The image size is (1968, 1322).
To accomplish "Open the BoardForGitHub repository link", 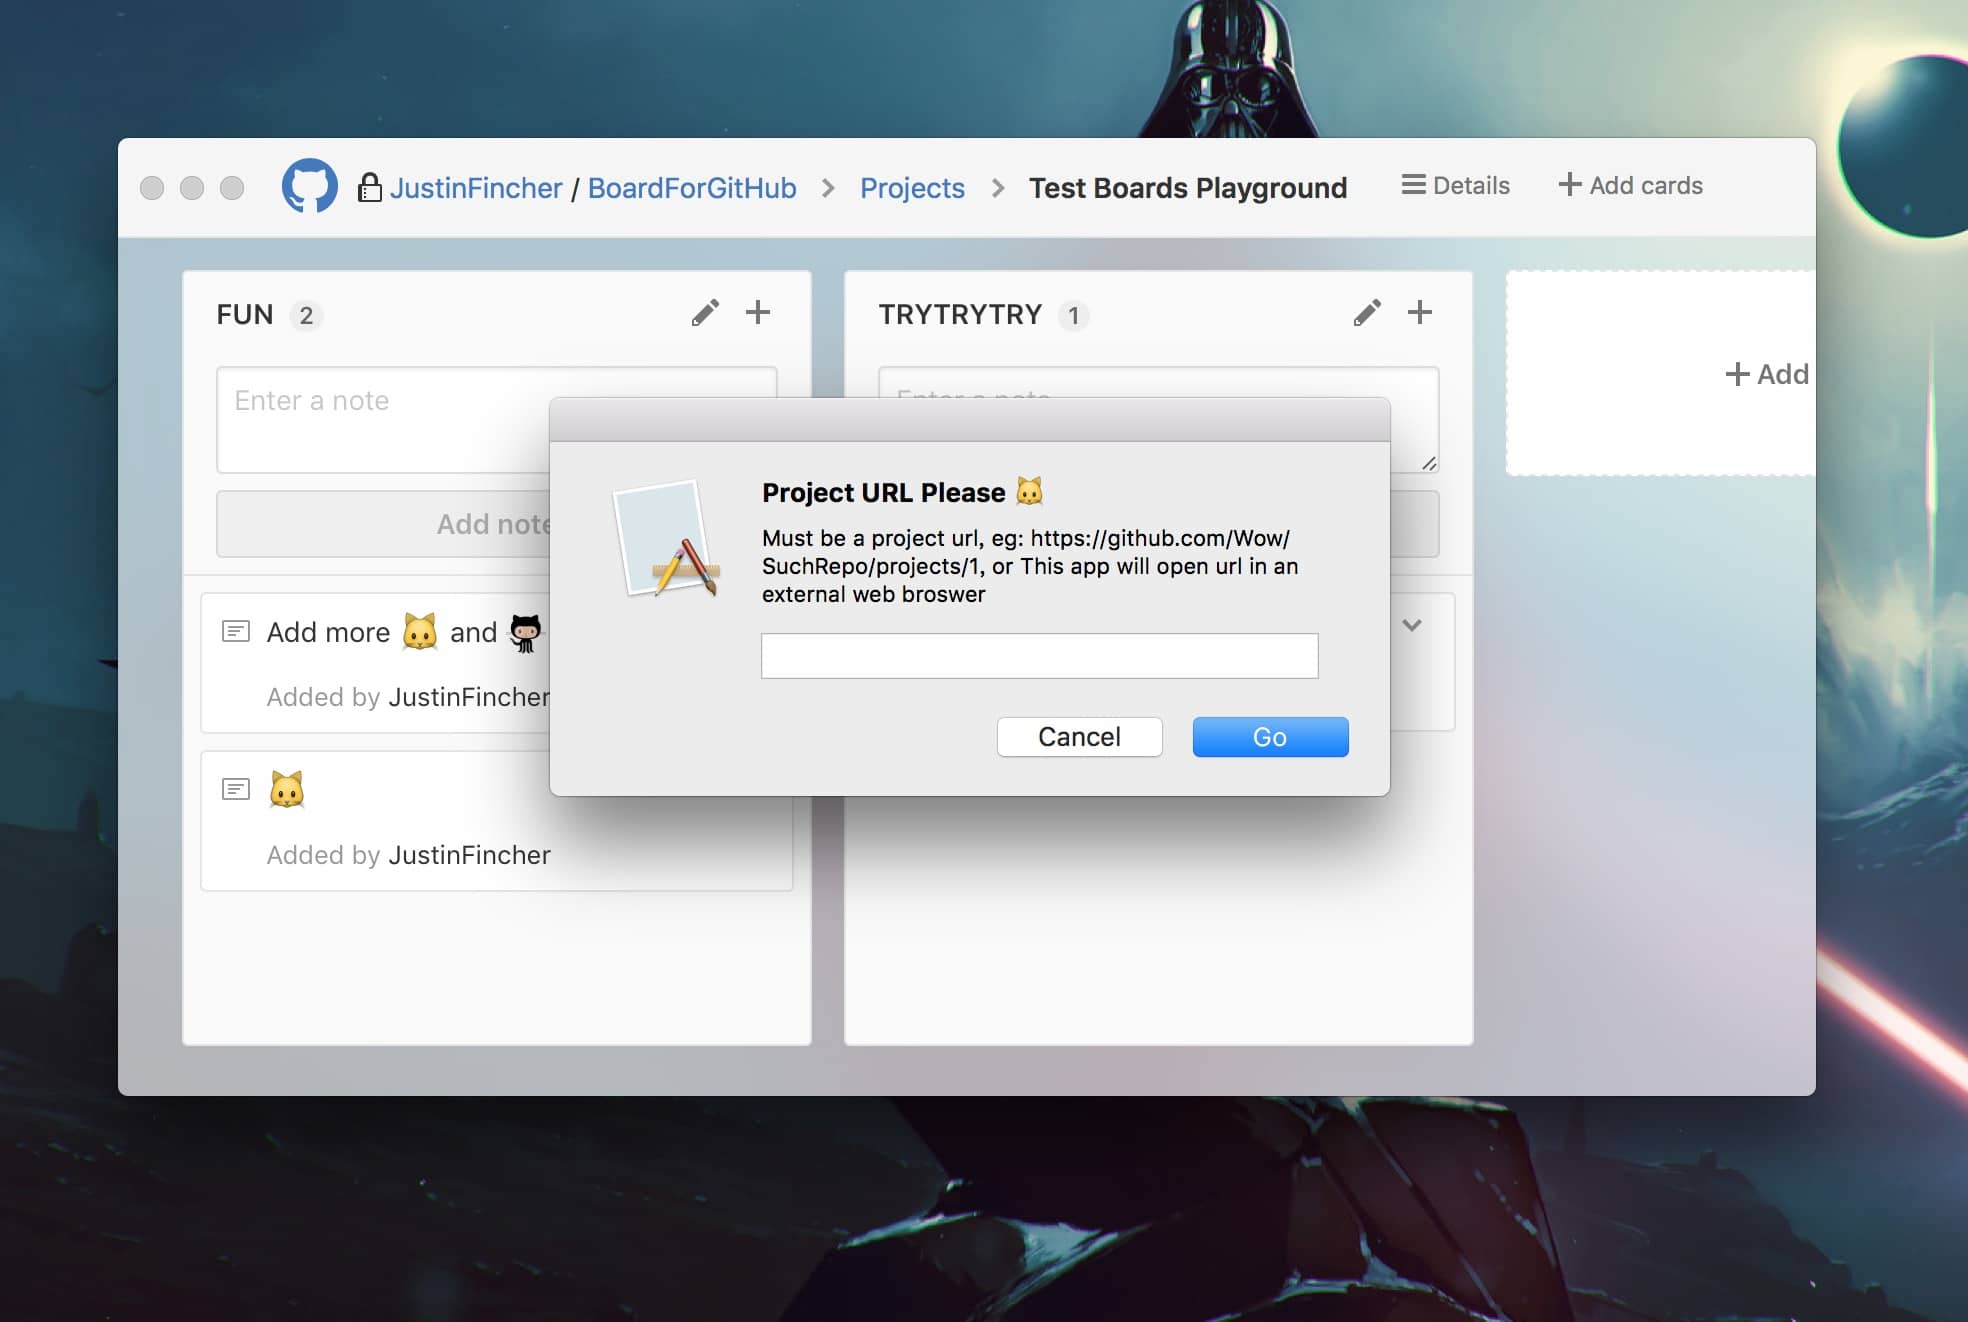I will (x=692, y=188).
